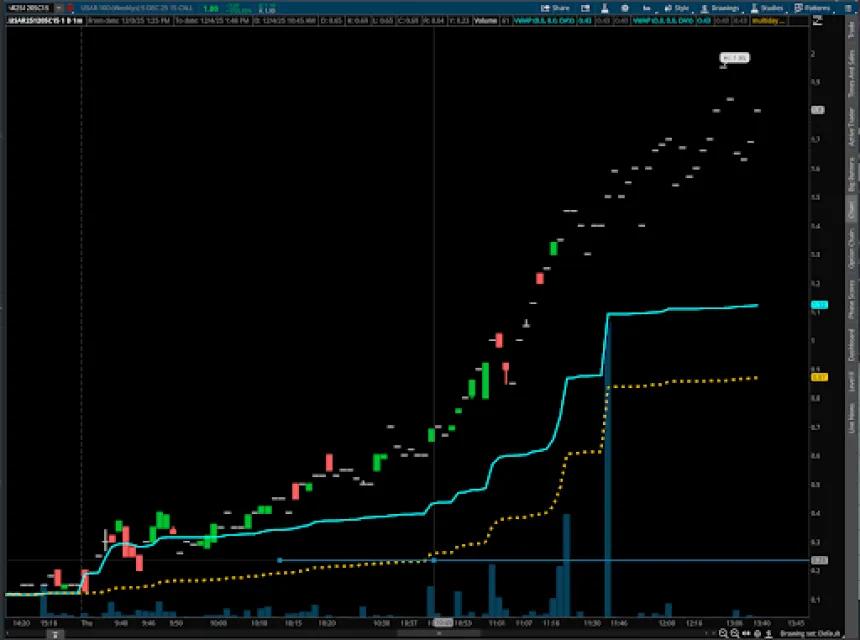The height and width of the screenshot is (640, 860).
Task: Click the drawing tools icon below chart
Action: tap(769, 633)
